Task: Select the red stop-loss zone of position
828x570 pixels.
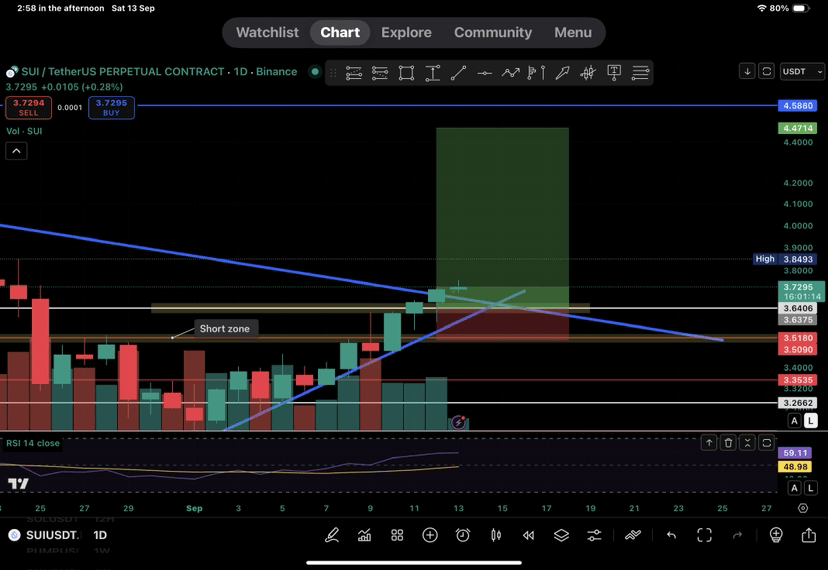Action: click(502, 324)
